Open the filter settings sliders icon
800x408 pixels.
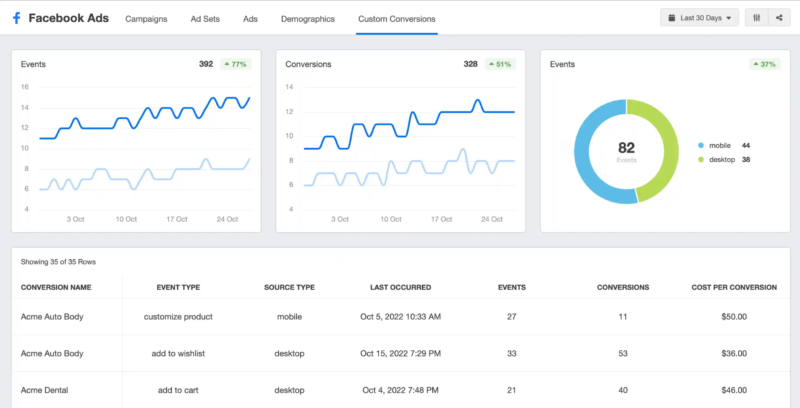point(756,18)
